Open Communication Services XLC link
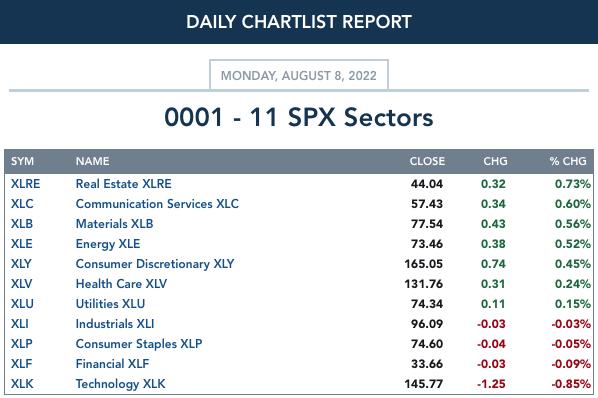Screen dimensions: 598x398 coord(157,204)
